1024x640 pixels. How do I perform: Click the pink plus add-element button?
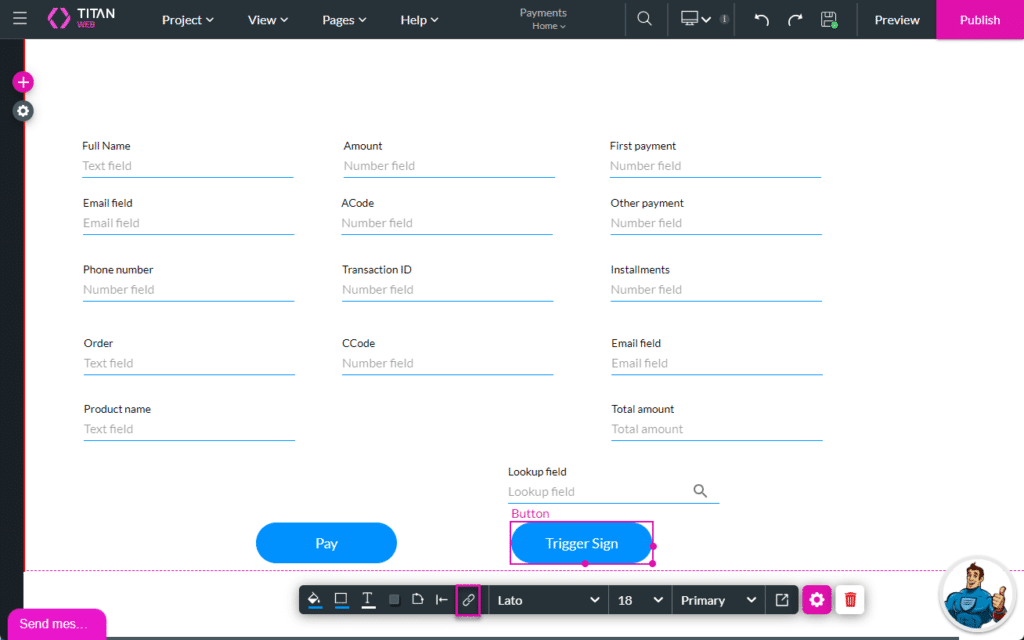coord(23,82)
